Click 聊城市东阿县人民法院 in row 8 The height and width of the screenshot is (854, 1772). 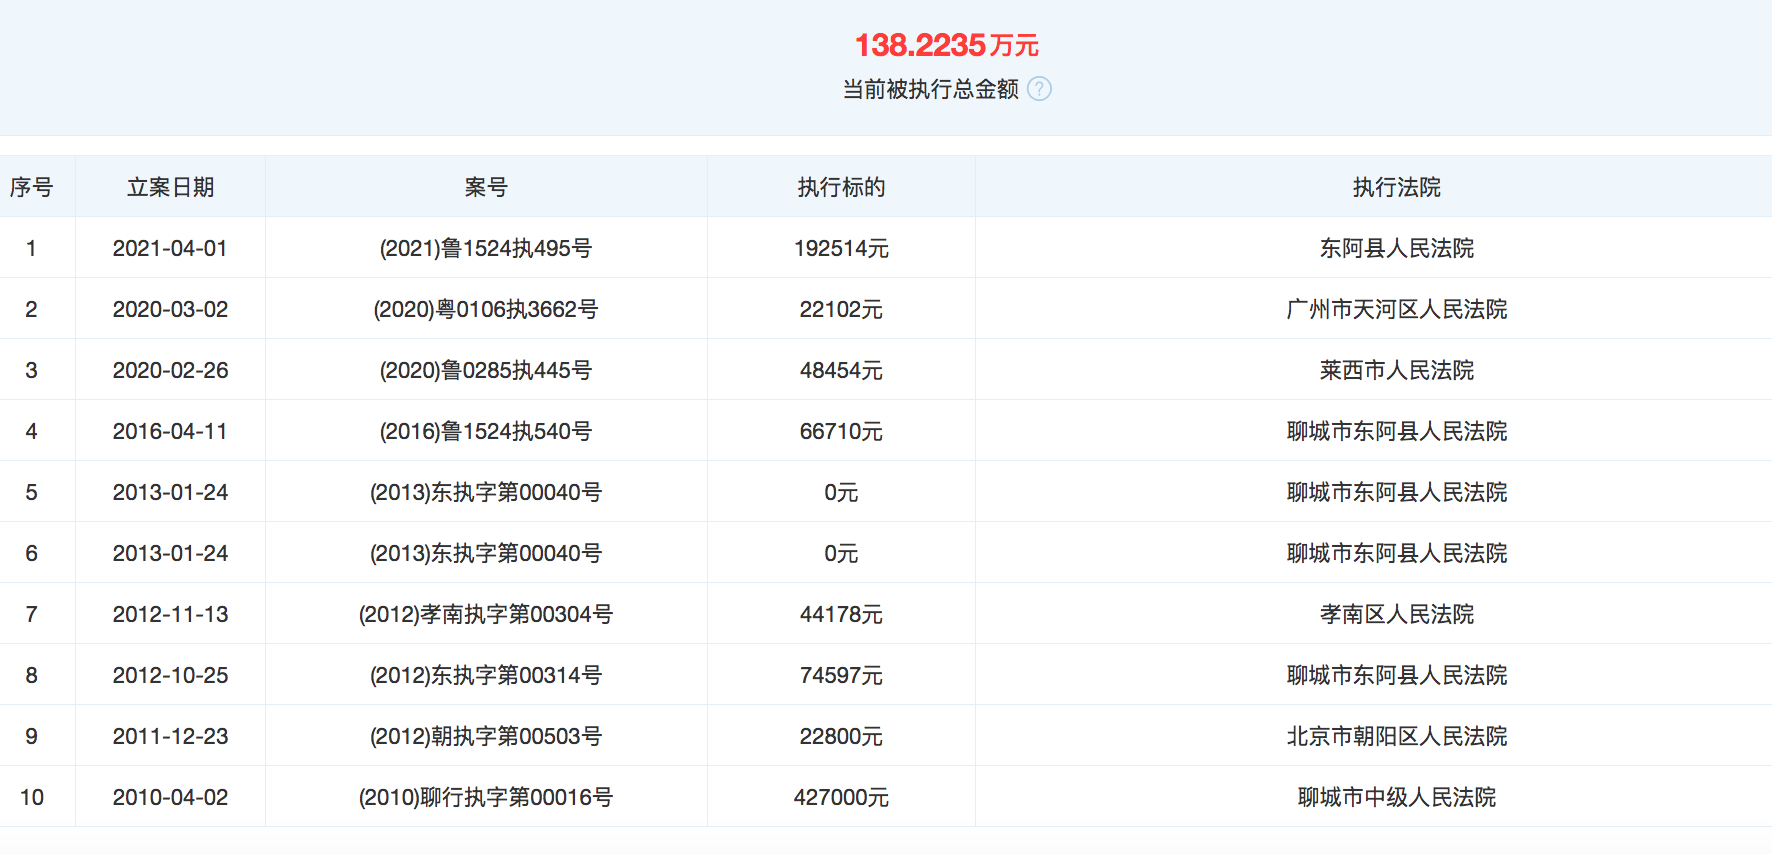coord(1396,675)
